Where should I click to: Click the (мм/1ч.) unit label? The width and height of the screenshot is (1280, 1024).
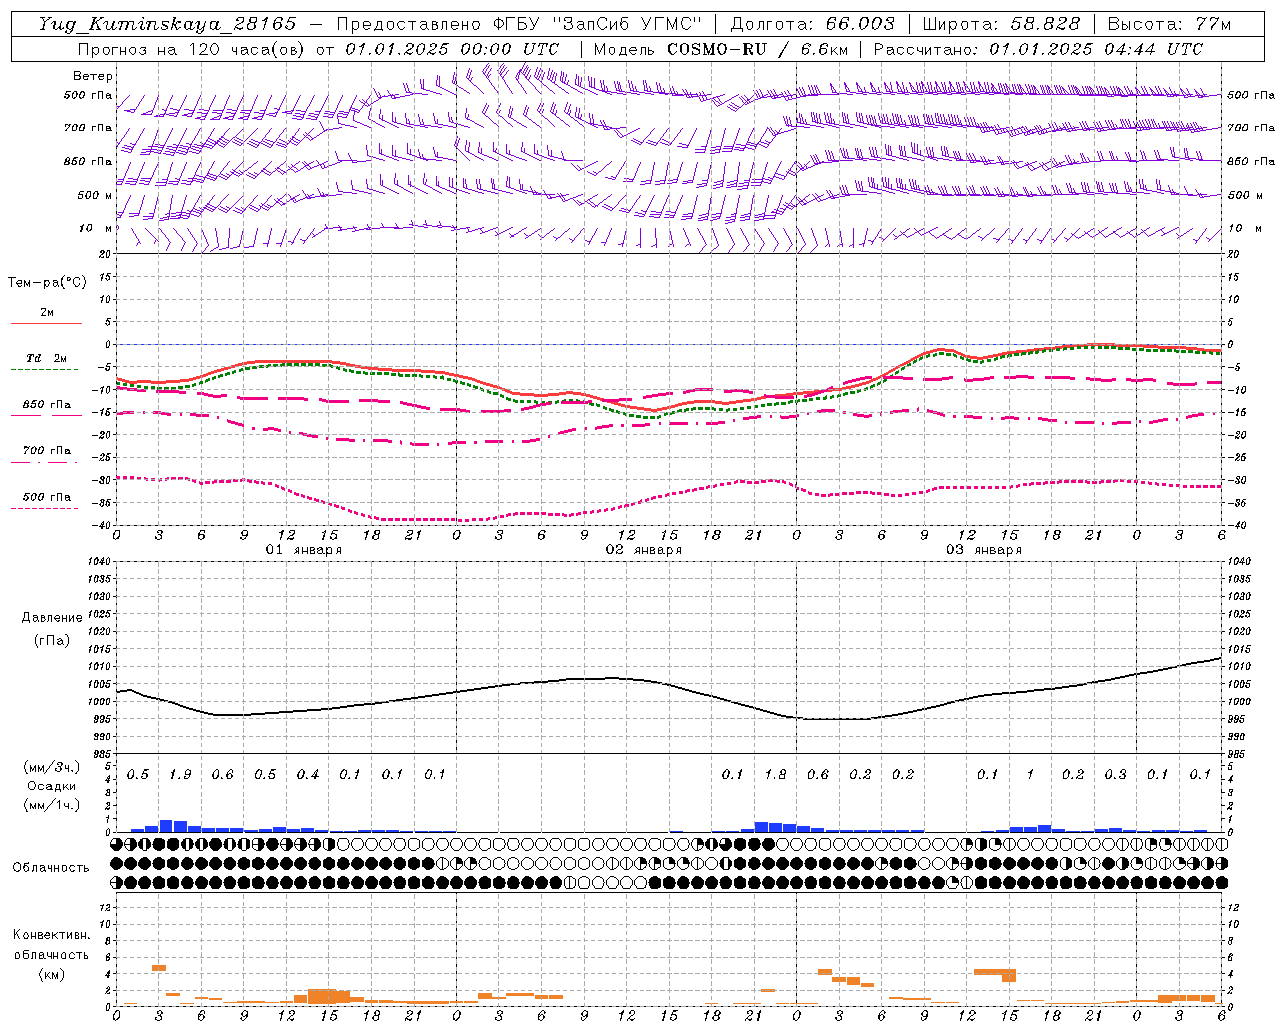(52, 805)
